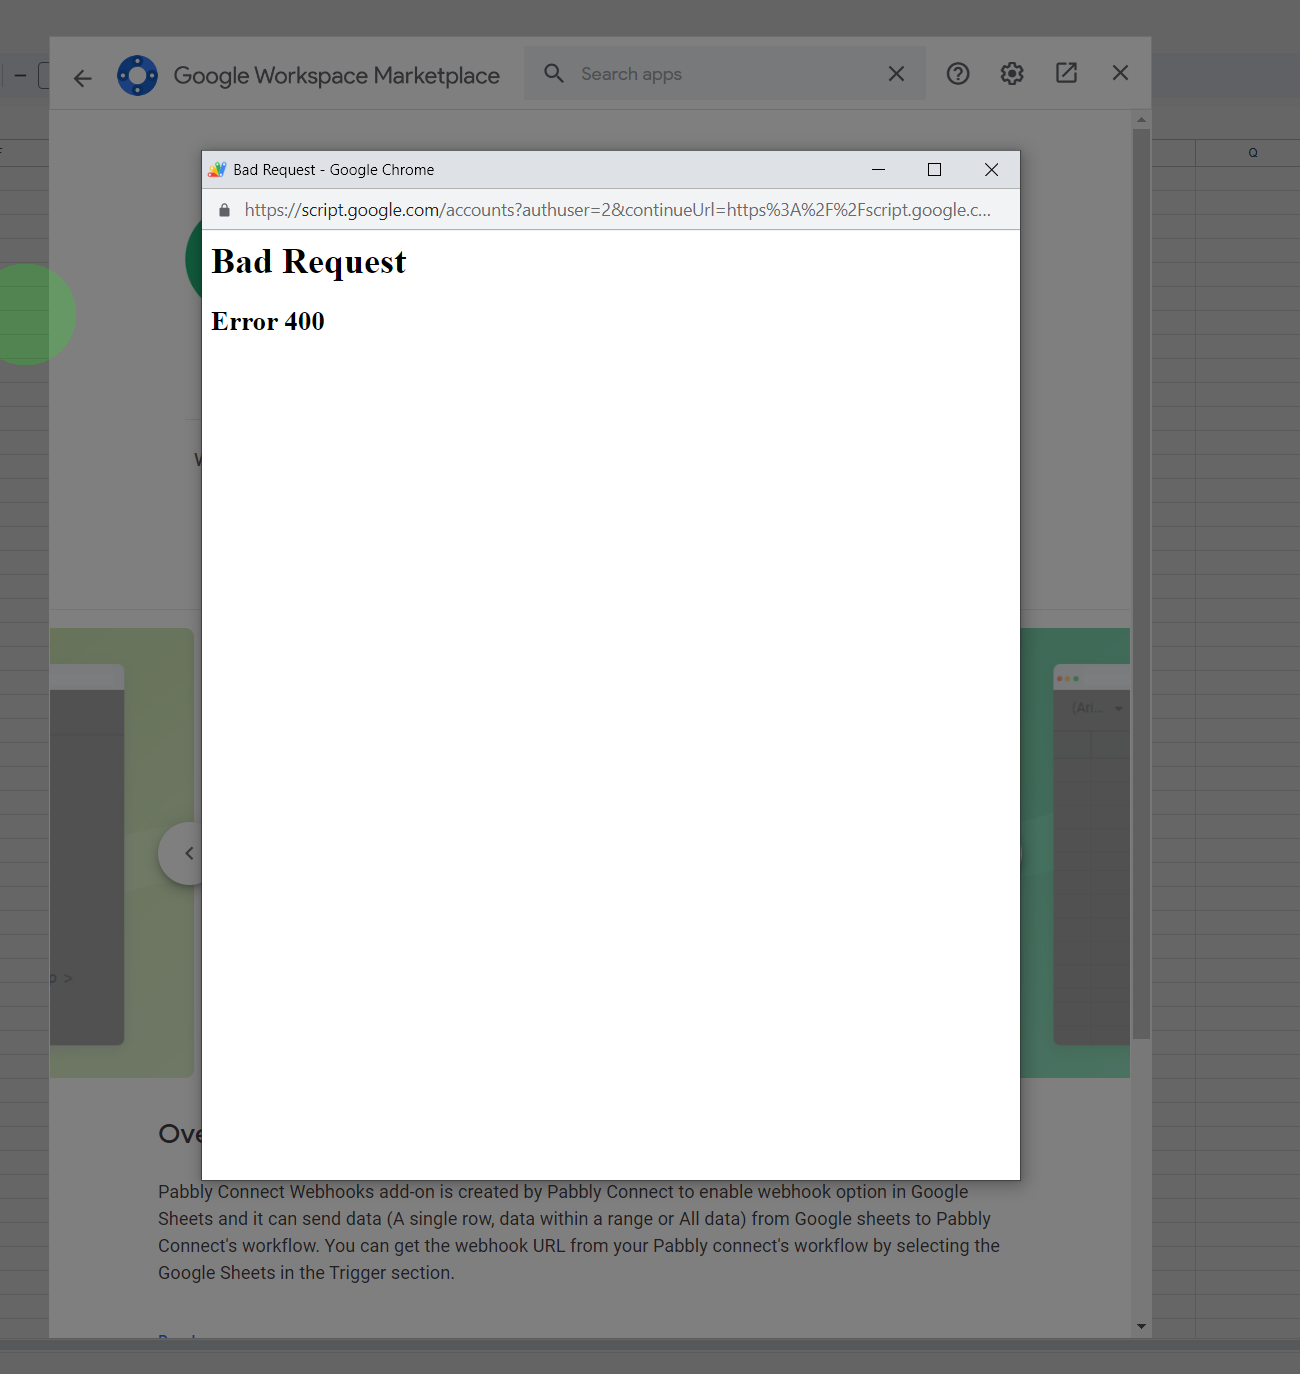
Task: Minimize the Bad Request Chrome window
Action: (x=878, y=170)
